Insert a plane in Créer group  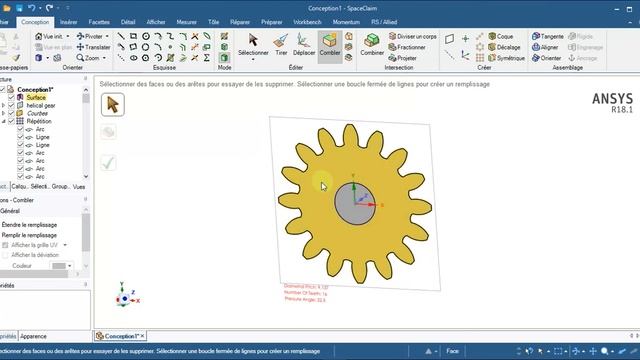point(449,39)
